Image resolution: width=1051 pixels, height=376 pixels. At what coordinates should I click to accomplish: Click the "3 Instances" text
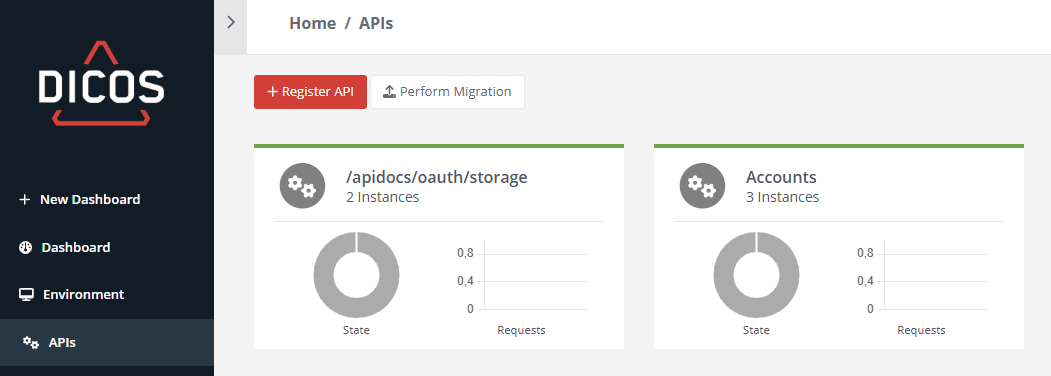click(782, 198)
